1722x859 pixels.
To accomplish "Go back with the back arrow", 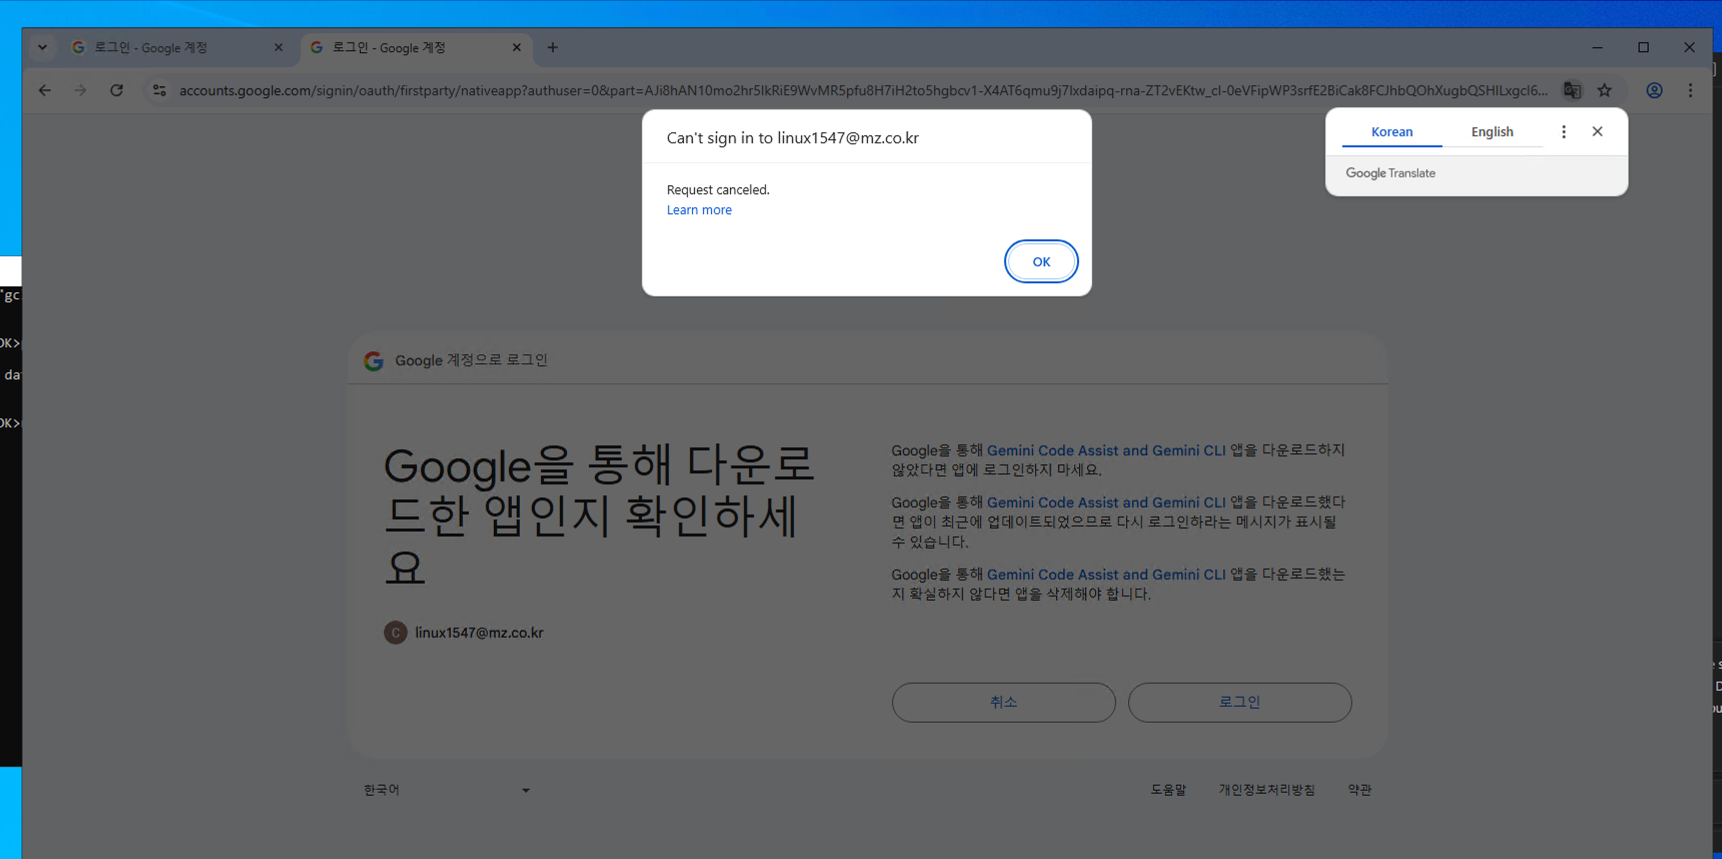I will click(45, 90).
